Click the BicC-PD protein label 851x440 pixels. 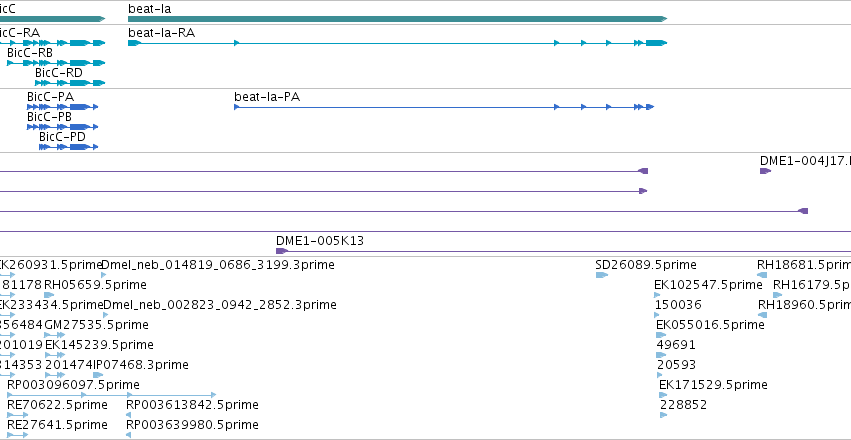click(62, 137)
